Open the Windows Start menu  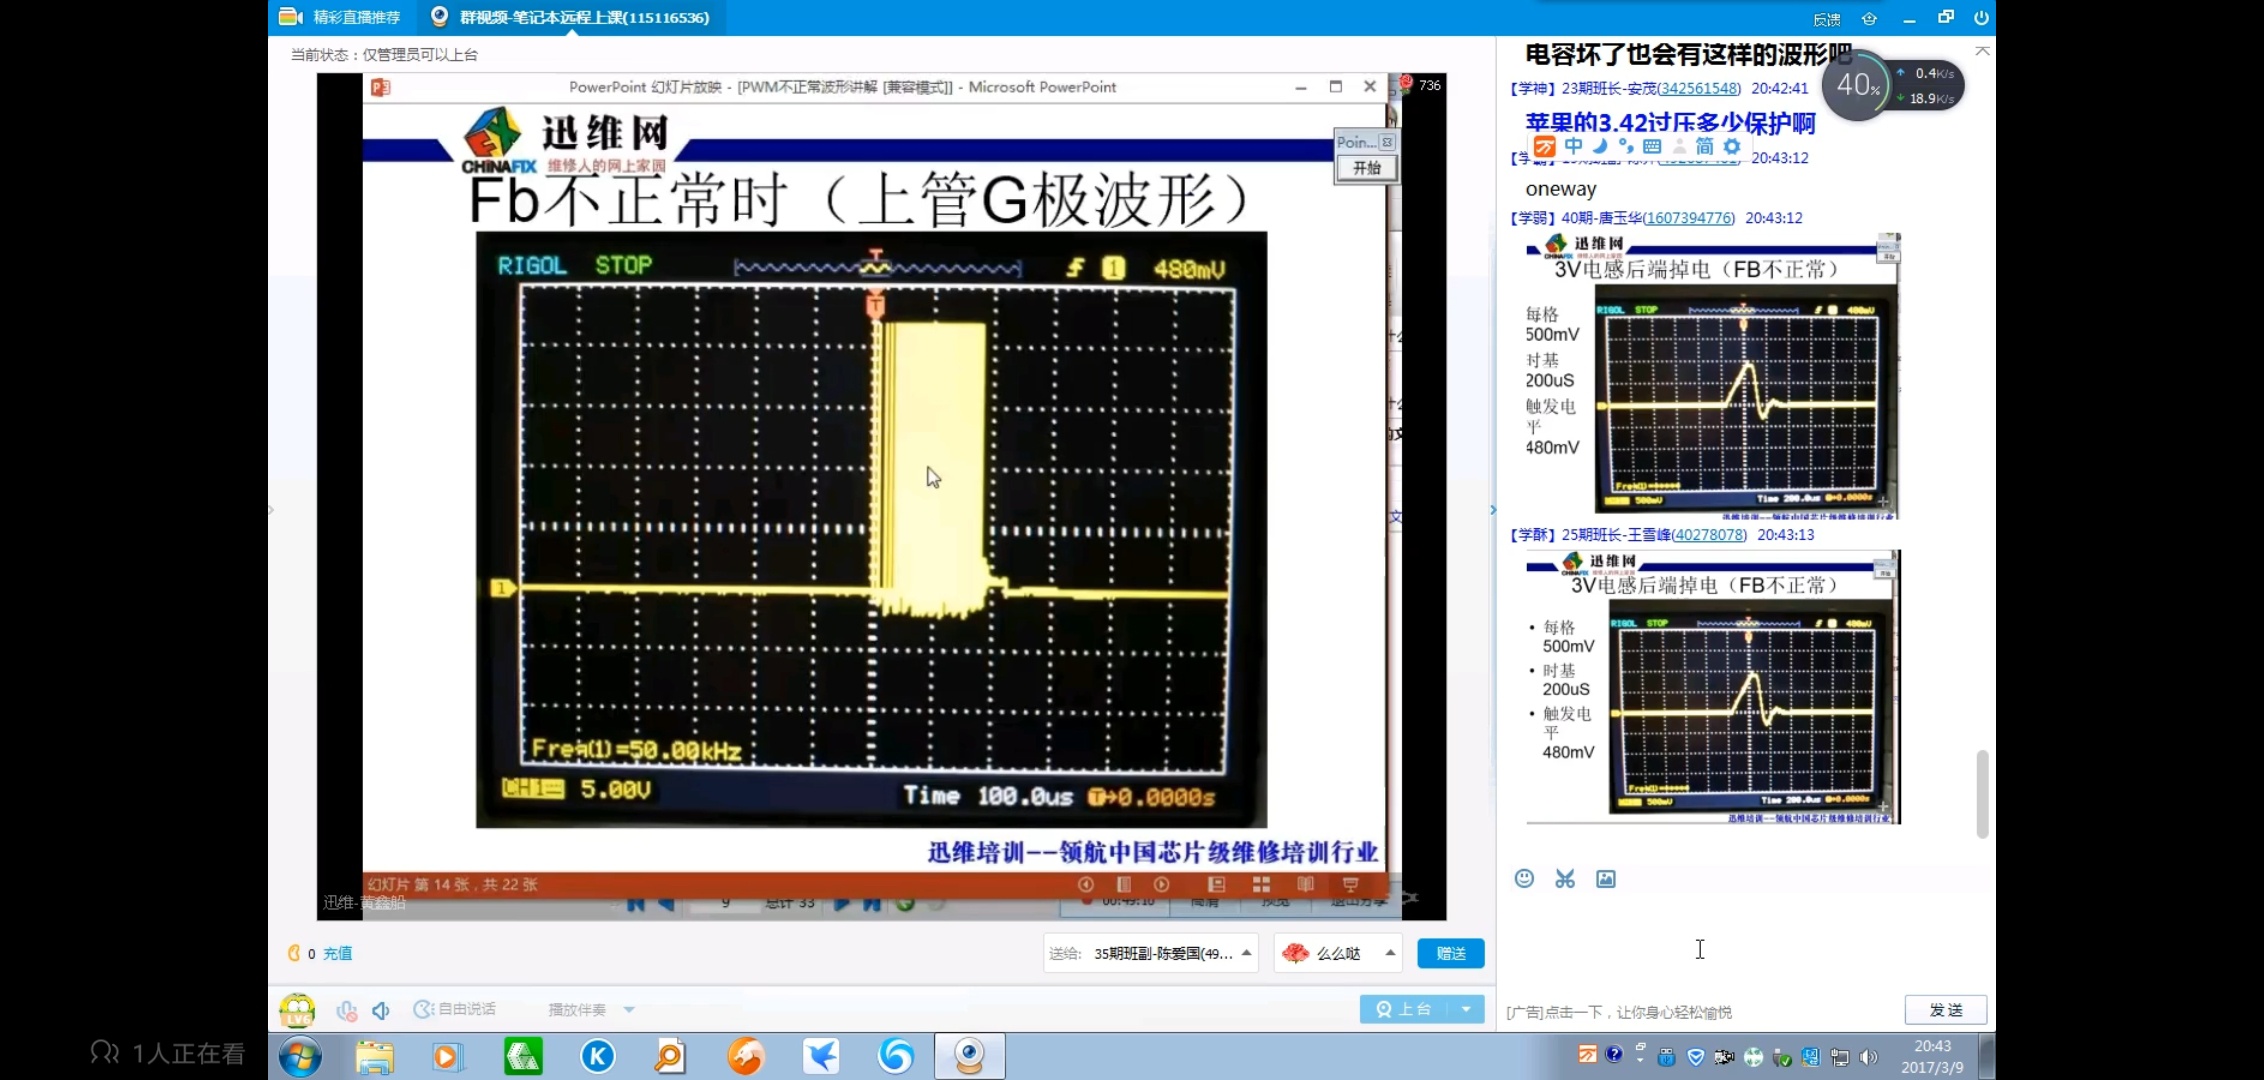tap(300, 1057)
